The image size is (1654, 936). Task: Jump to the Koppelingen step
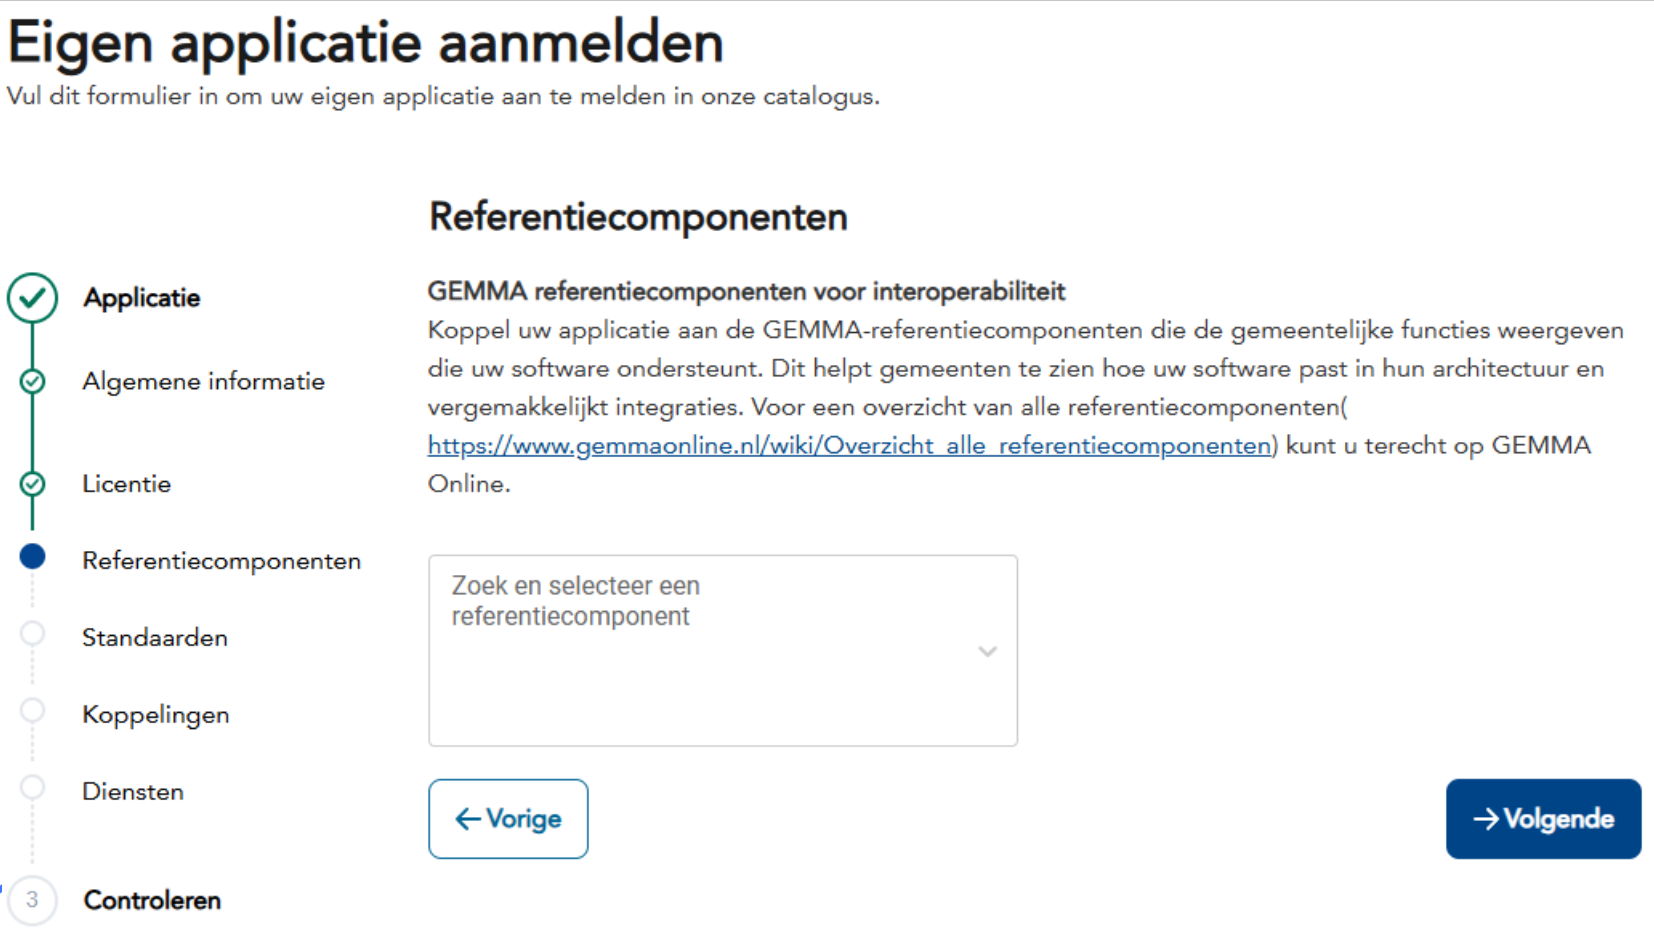click(x=156, y=715)
